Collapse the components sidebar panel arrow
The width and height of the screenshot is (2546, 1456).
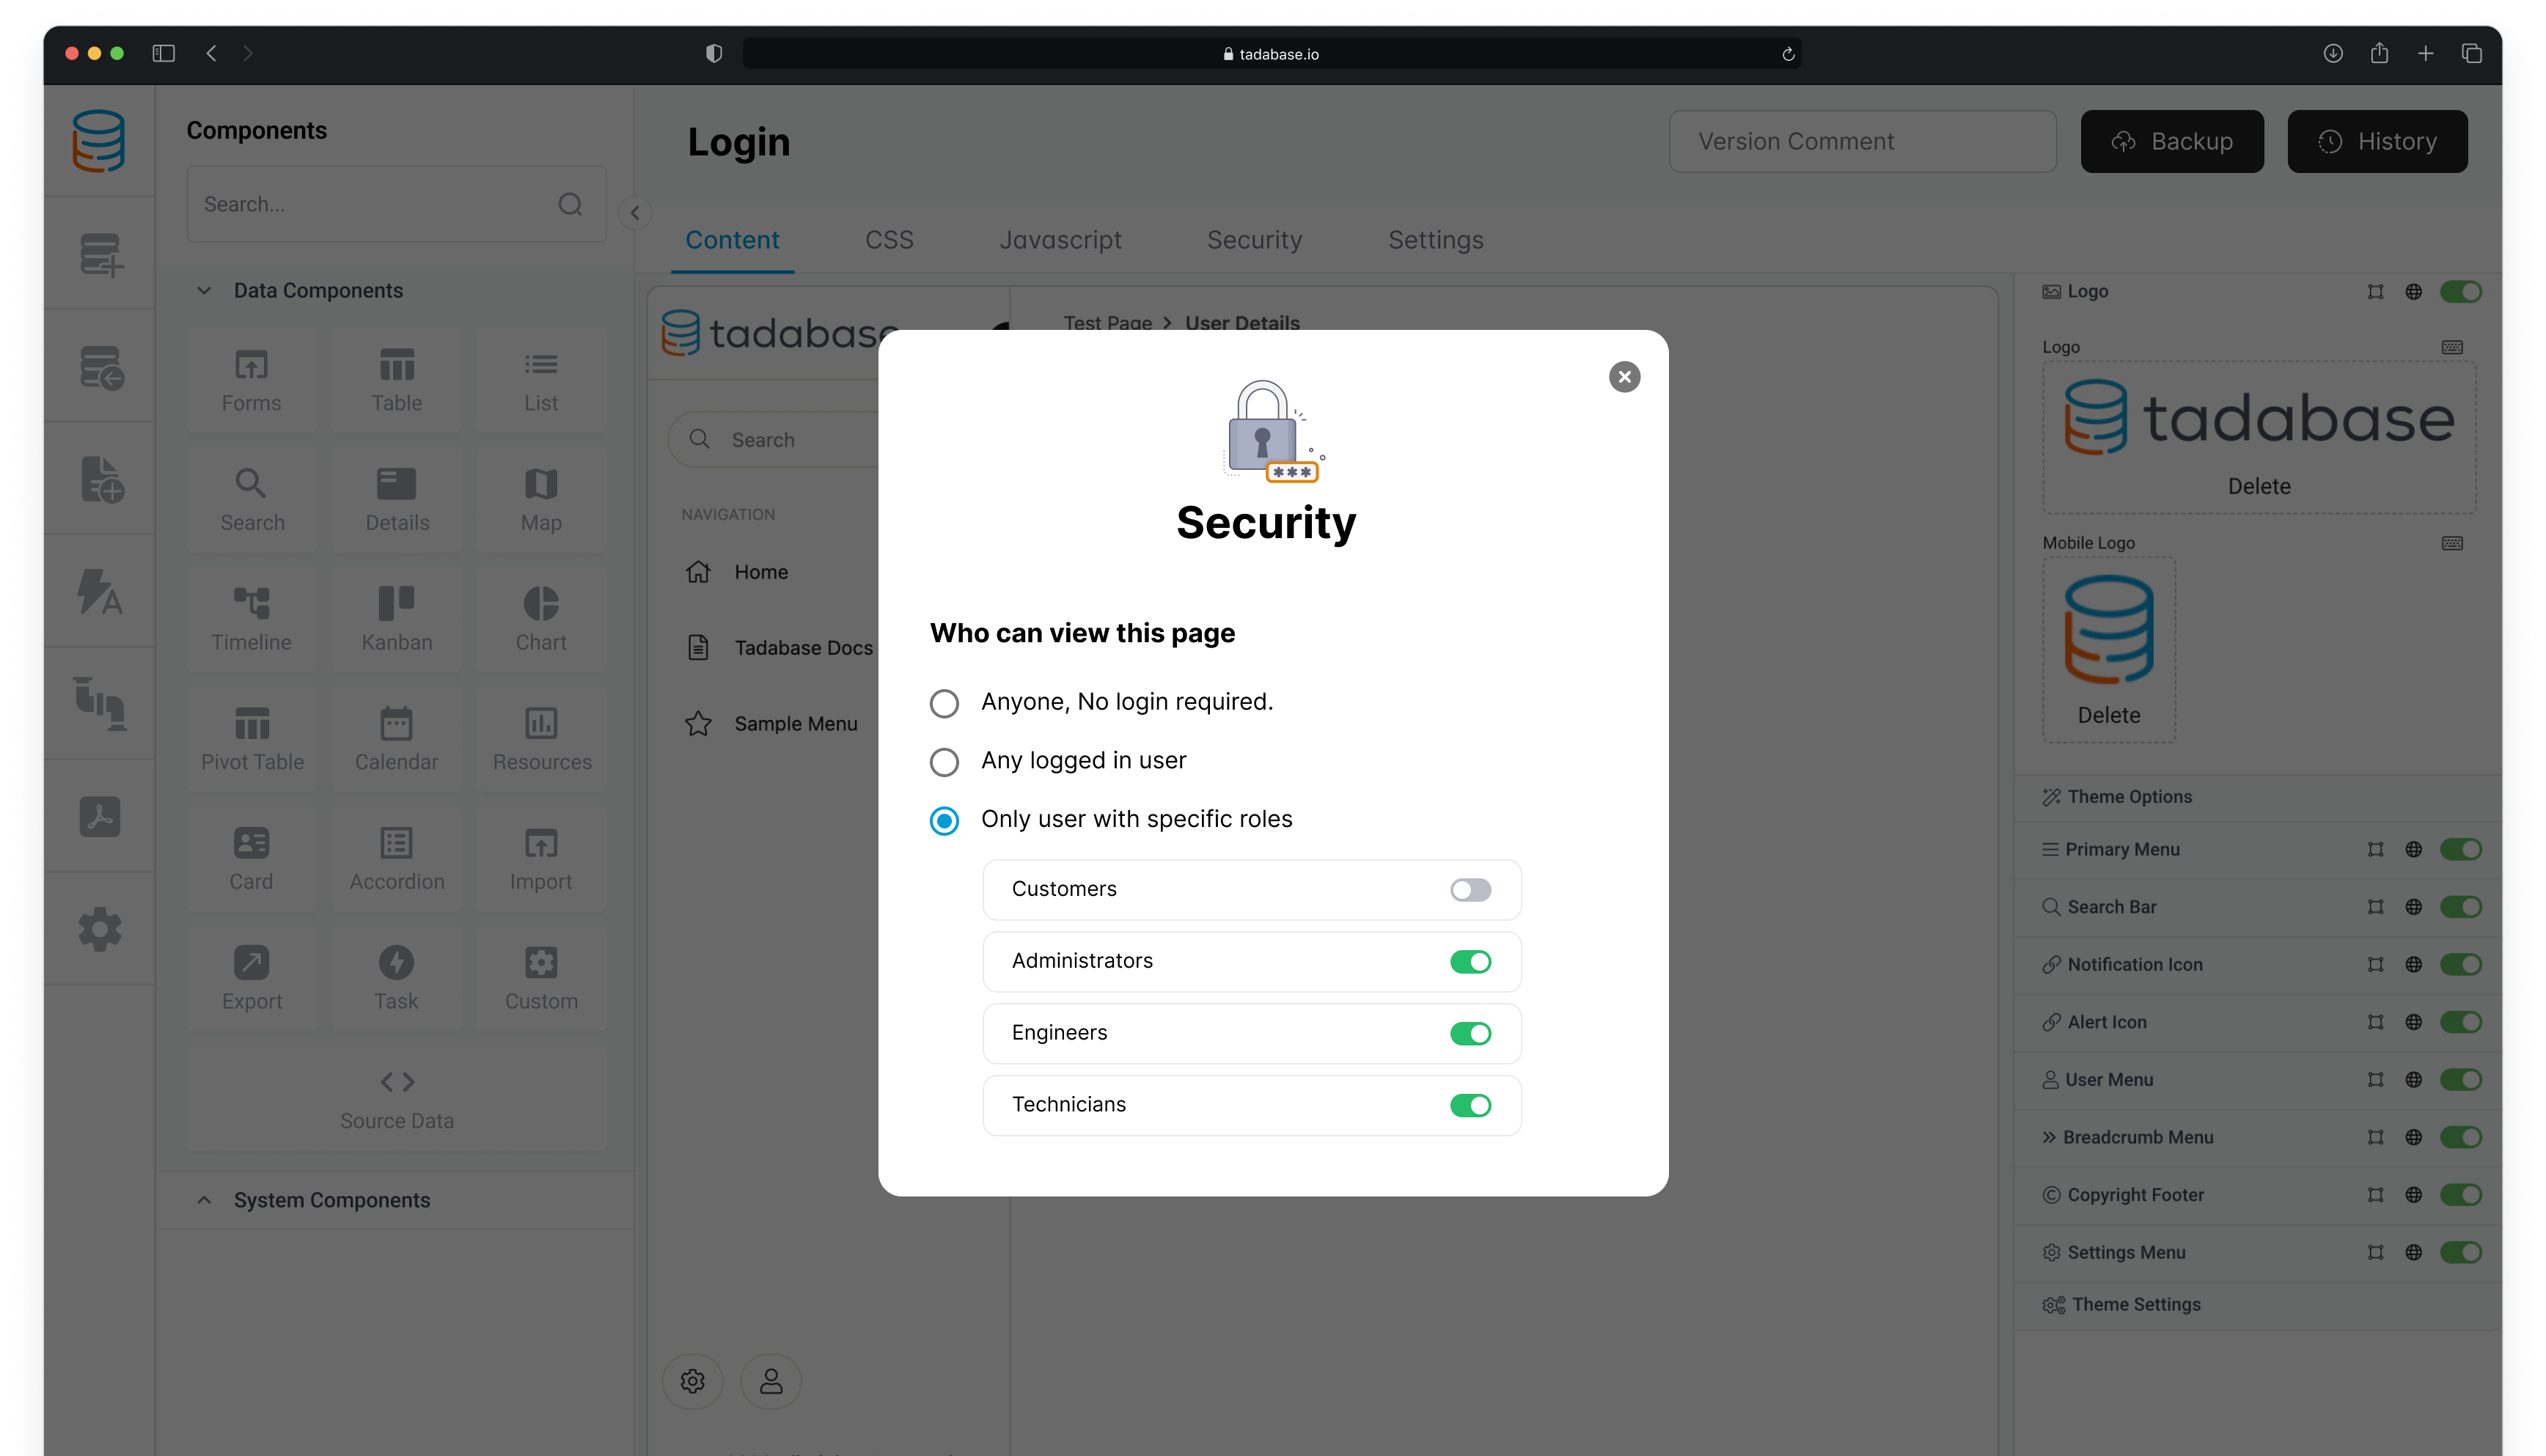click(x=634, y=213)
